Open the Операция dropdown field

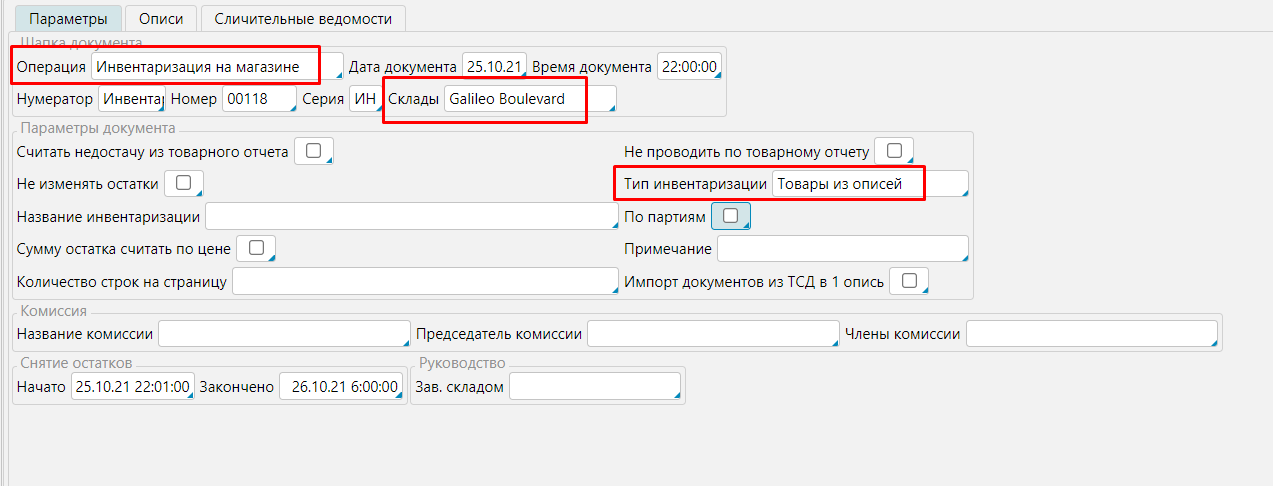(x=216, y=67)
